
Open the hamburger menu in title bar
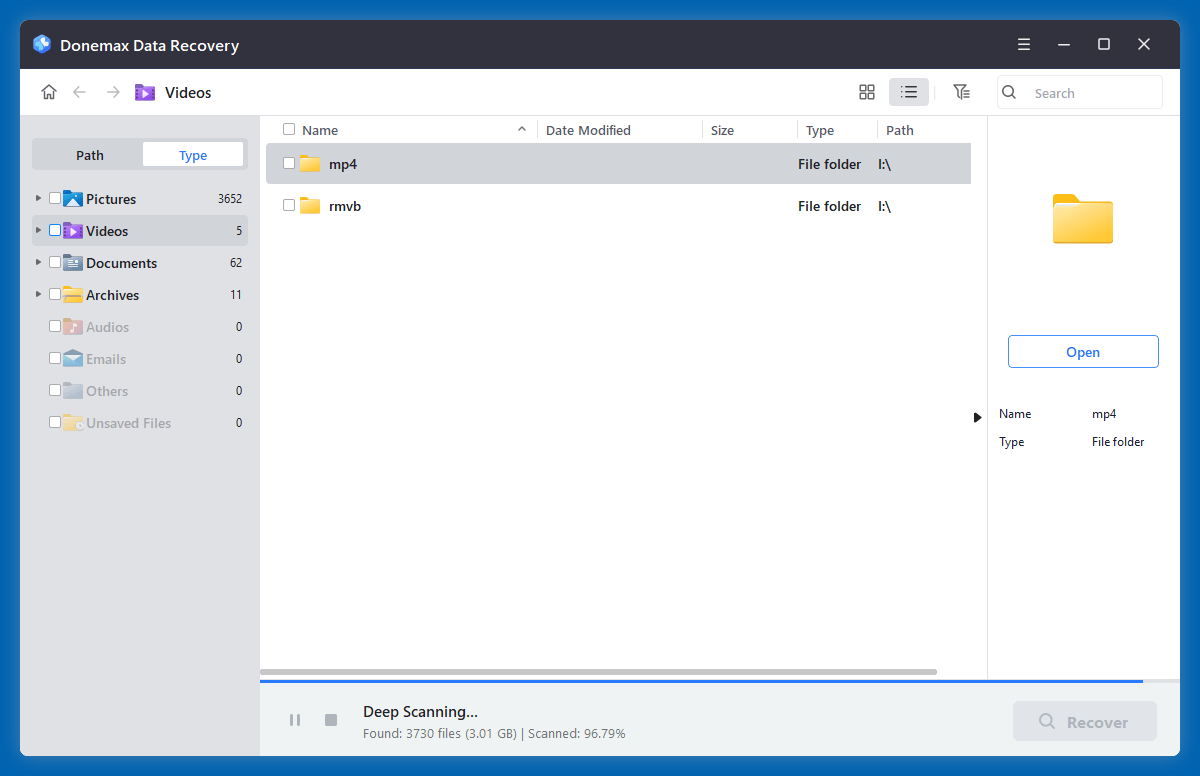click(x=1023, y=44)
